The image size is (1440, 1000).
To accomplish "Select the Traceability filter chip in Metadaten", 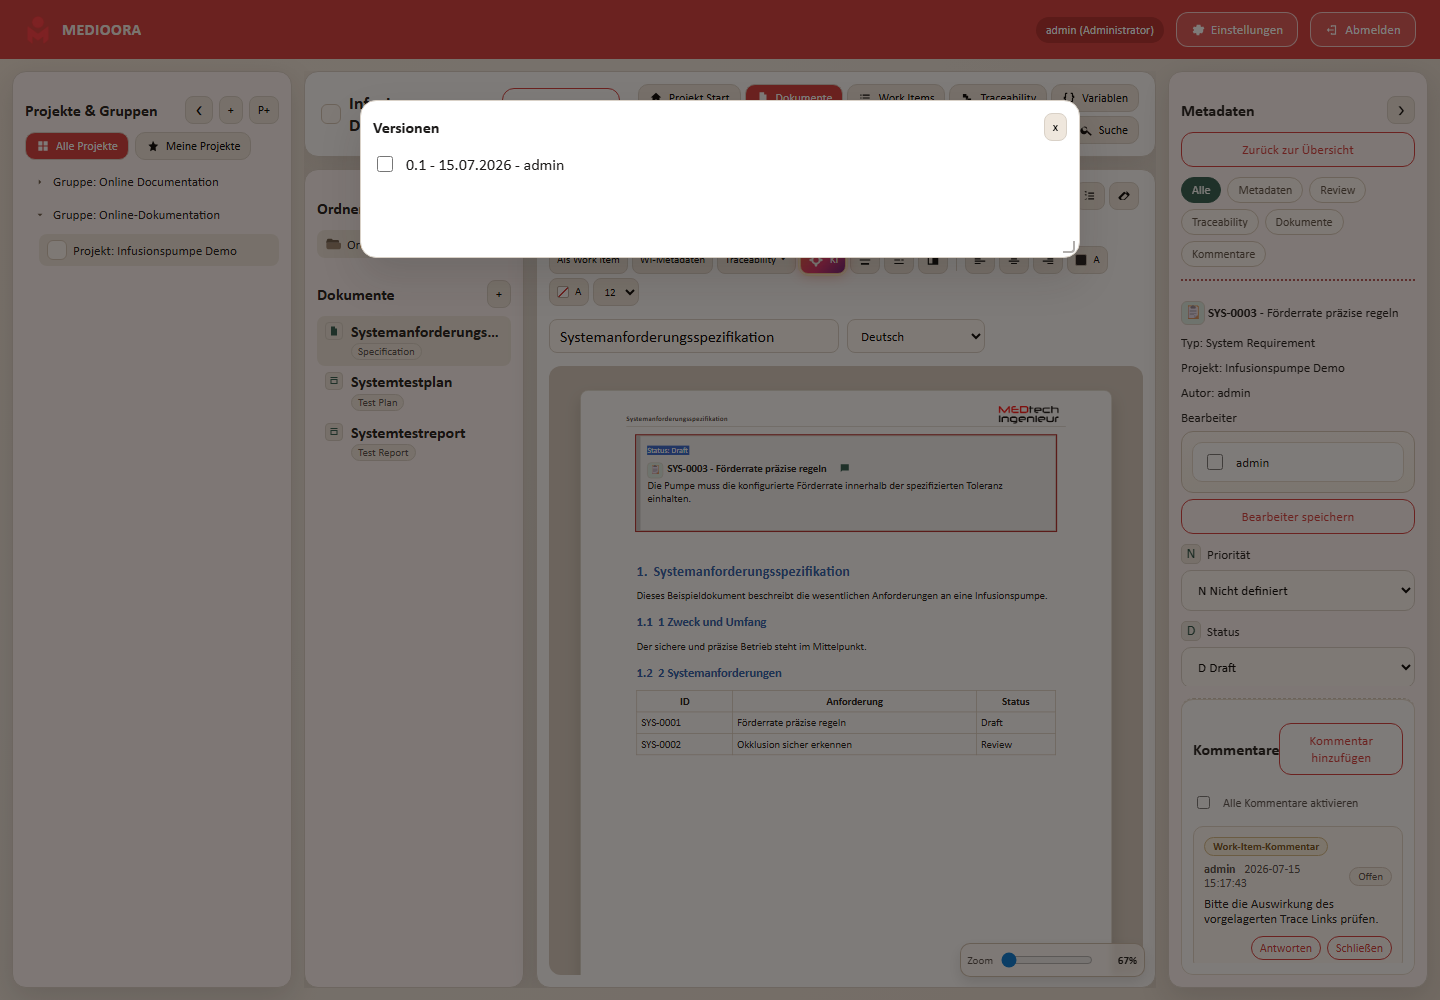I will (1219, 222).
